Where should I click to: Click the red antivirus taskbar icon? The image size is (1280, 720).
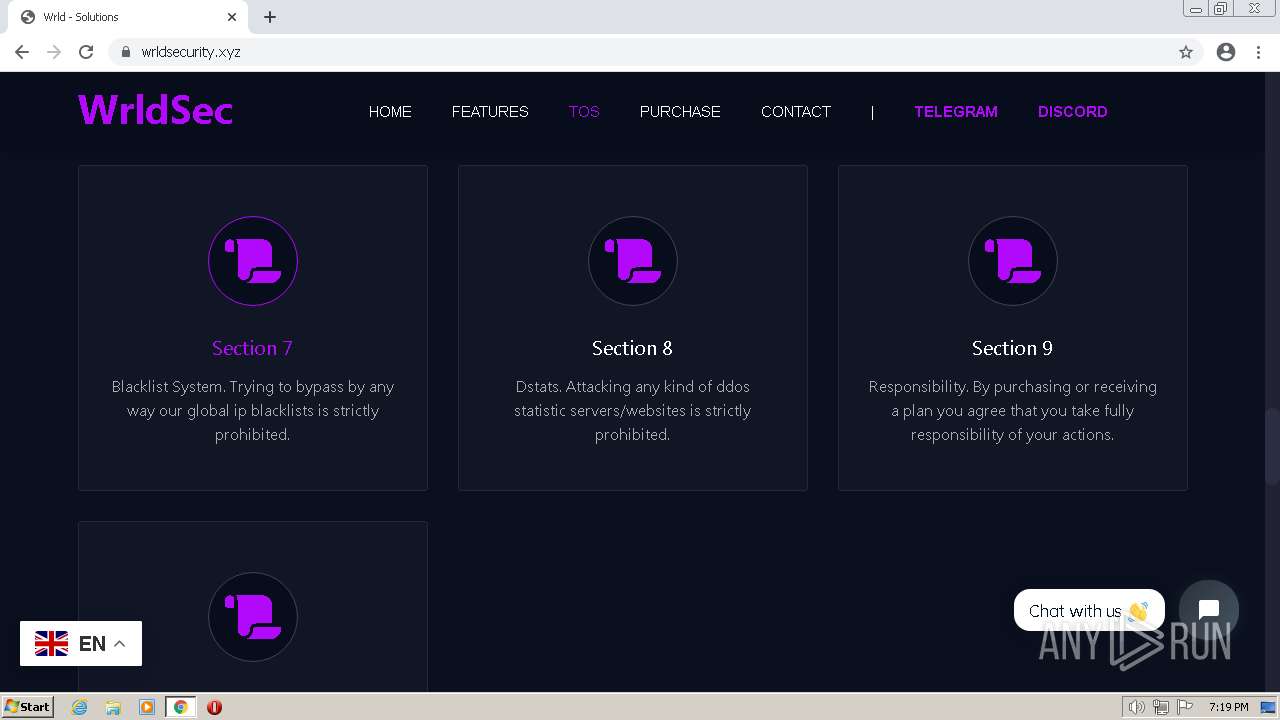pos(214,707)
